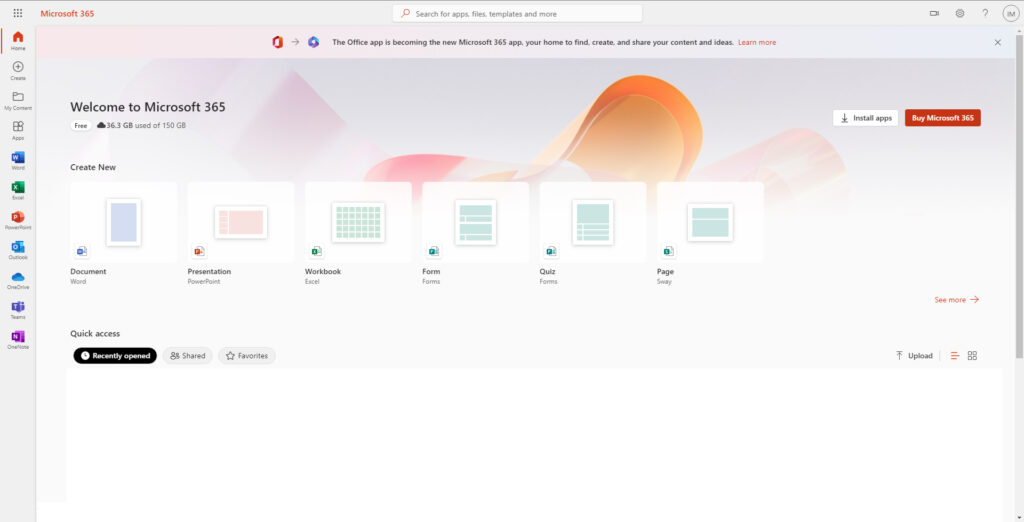Screen dimensions: 1024x522
Task: Show Favorites in Quick access
Action: point(247,356)
